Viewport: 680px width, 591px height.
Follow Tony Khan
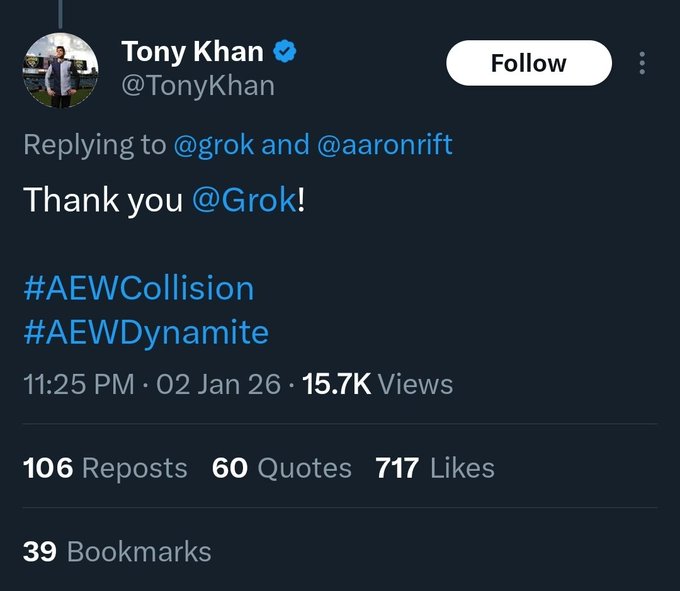tap(528, 63)
